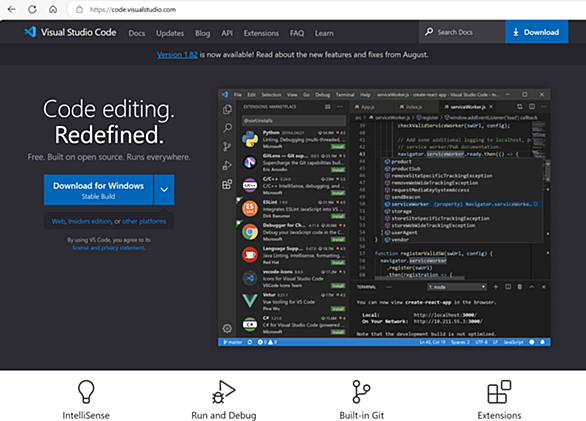Click the settings gear in the screenshot activity bar
The image size is (586, 421).
point(227,329)
